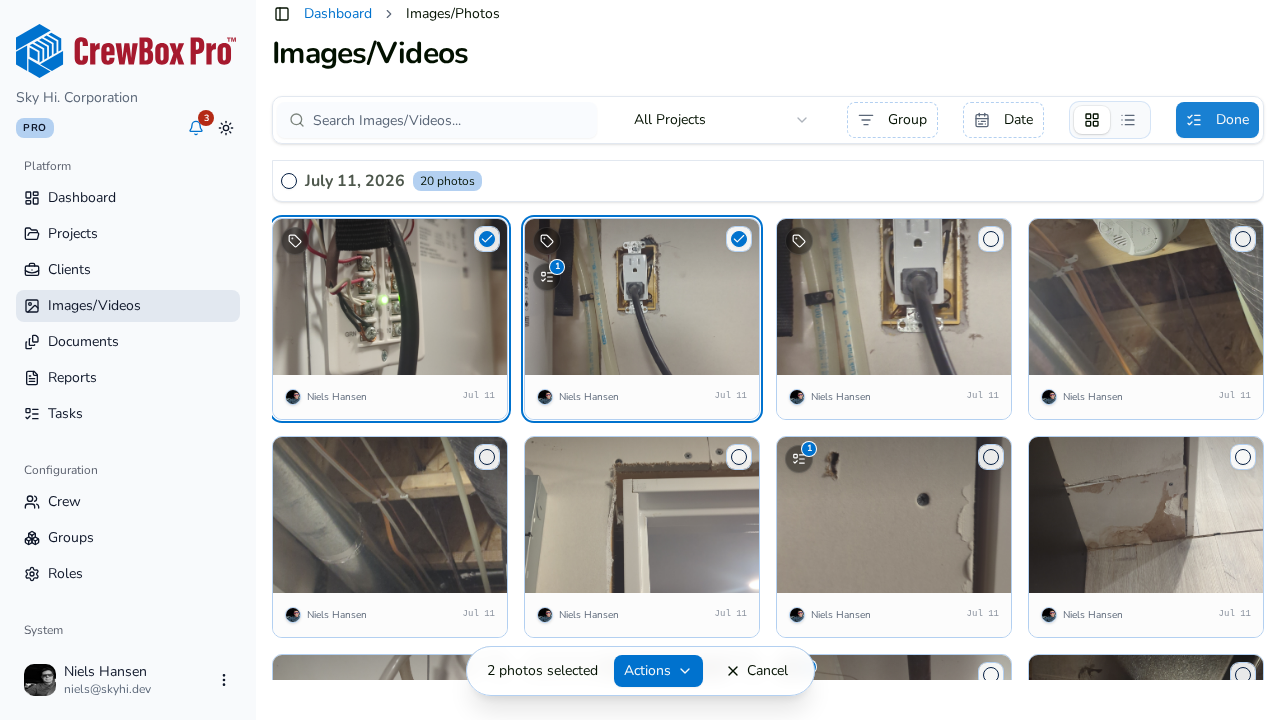Click the search magnifier icon
Viewport: 1280px width, 720px height.
[297, 120]
